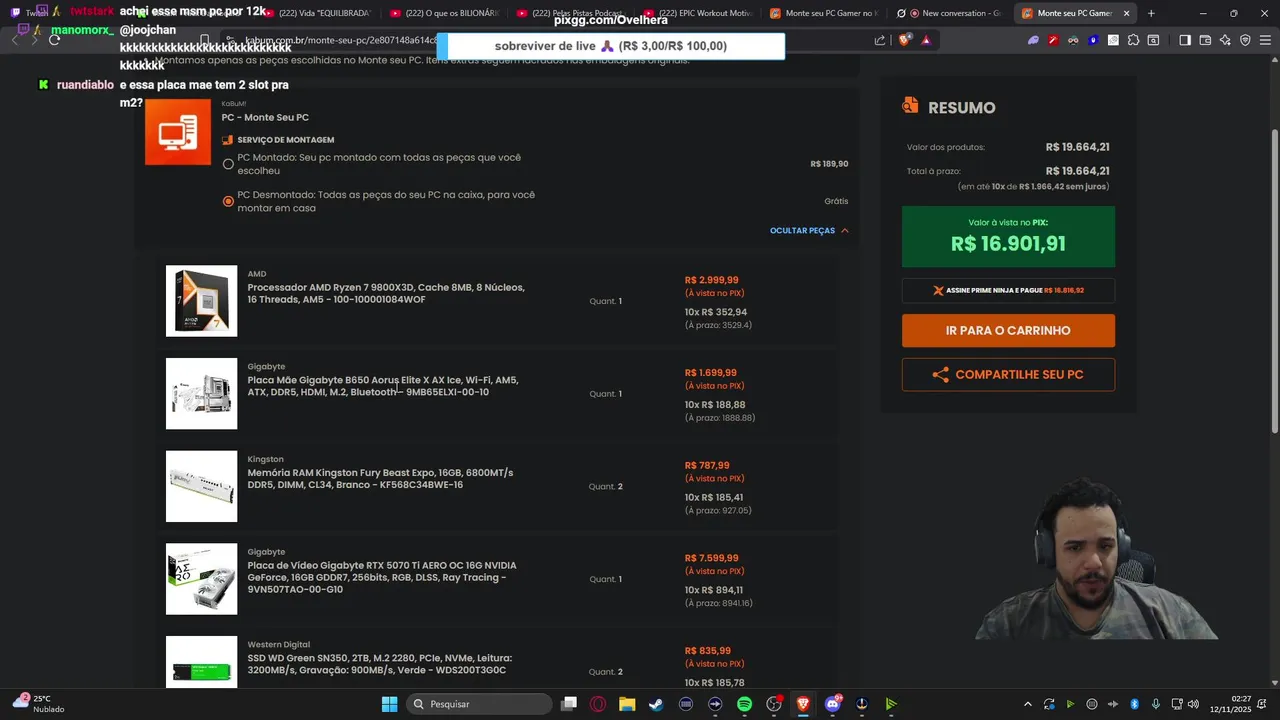The width and height of the screenshot is (1280, 720).
Task: Switch to New conversation tab
Action: tap(950, 13)
